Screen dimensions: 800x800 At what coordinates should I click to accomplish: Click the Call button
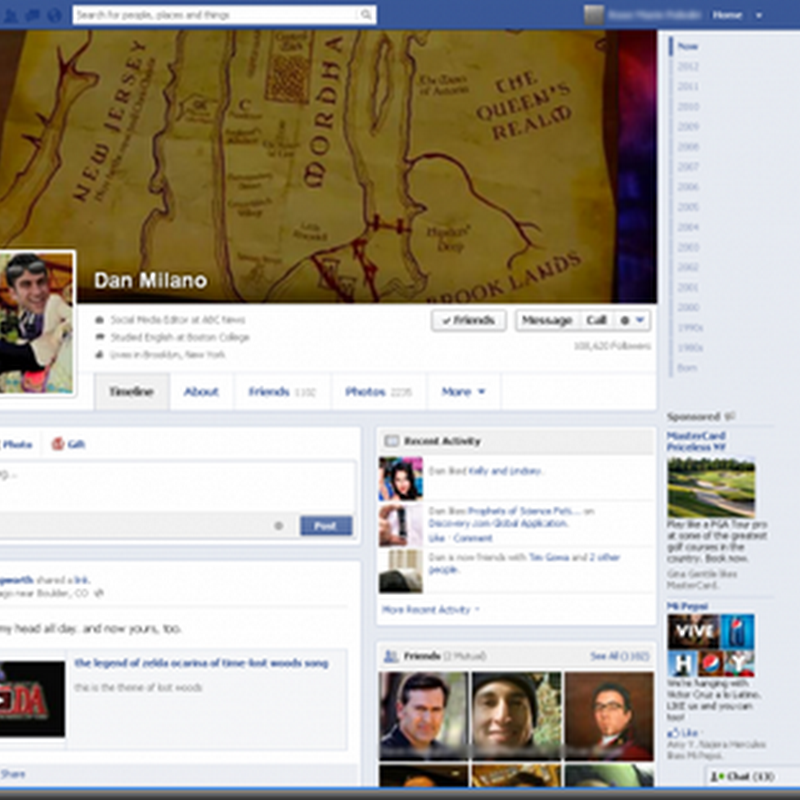(x=596, y=320)
